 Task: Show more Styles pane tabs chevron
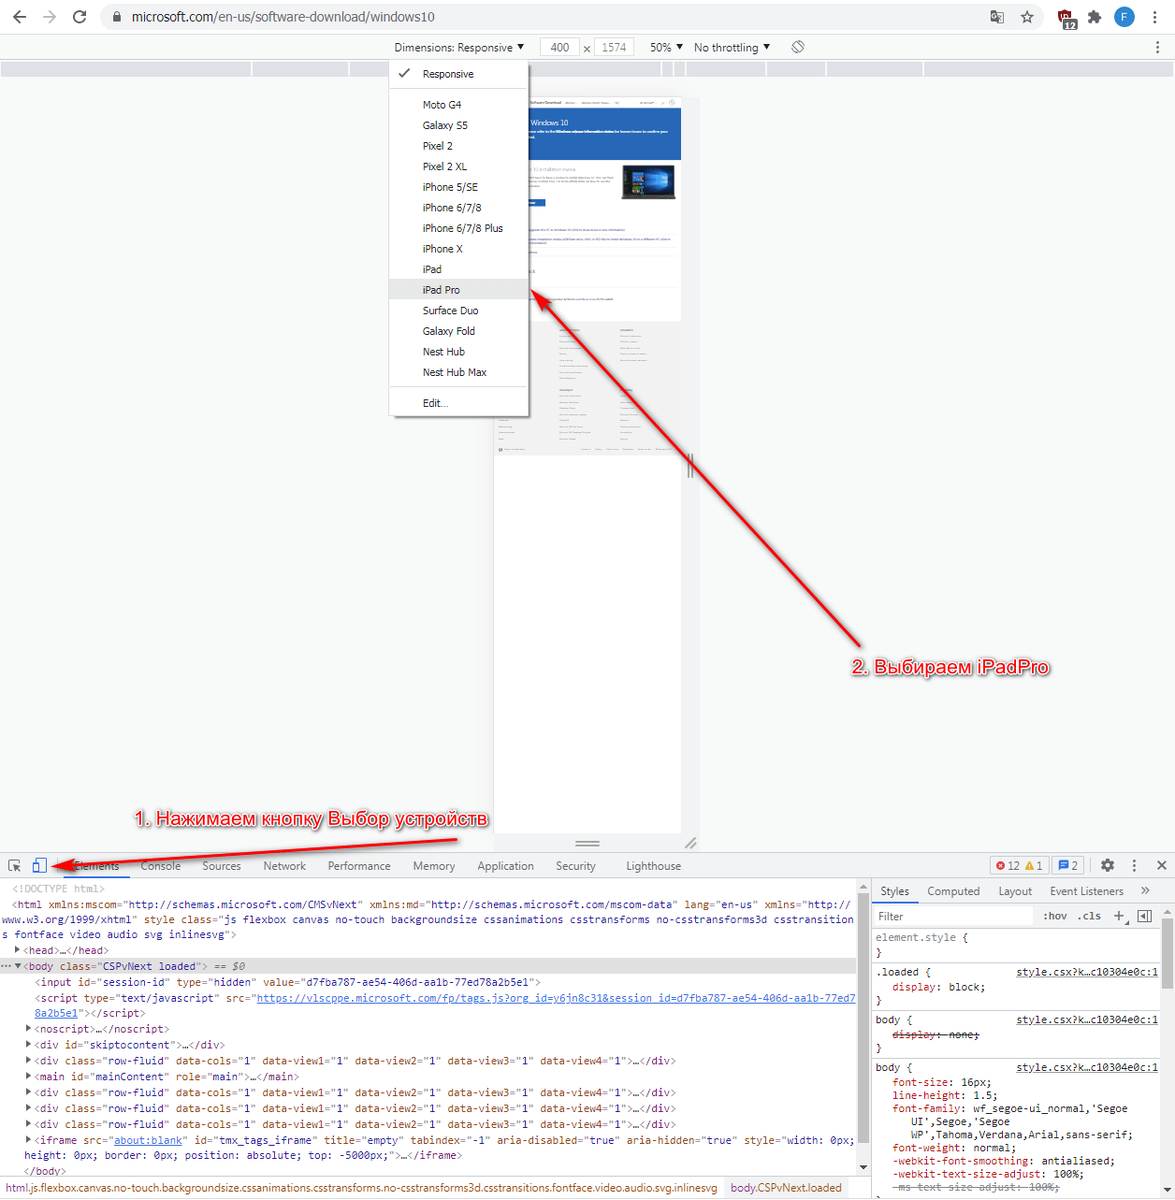tap(1145, 891)
